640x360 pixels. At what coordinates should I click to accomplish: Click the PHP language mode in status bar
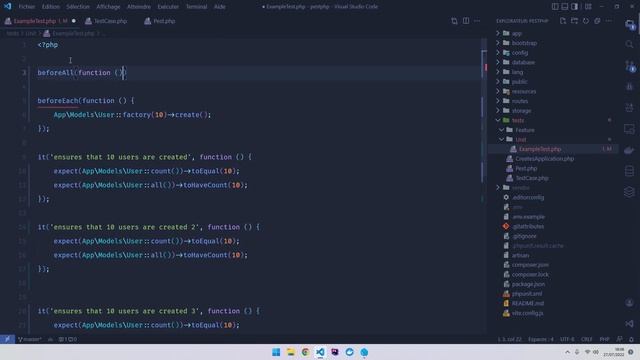604,339
